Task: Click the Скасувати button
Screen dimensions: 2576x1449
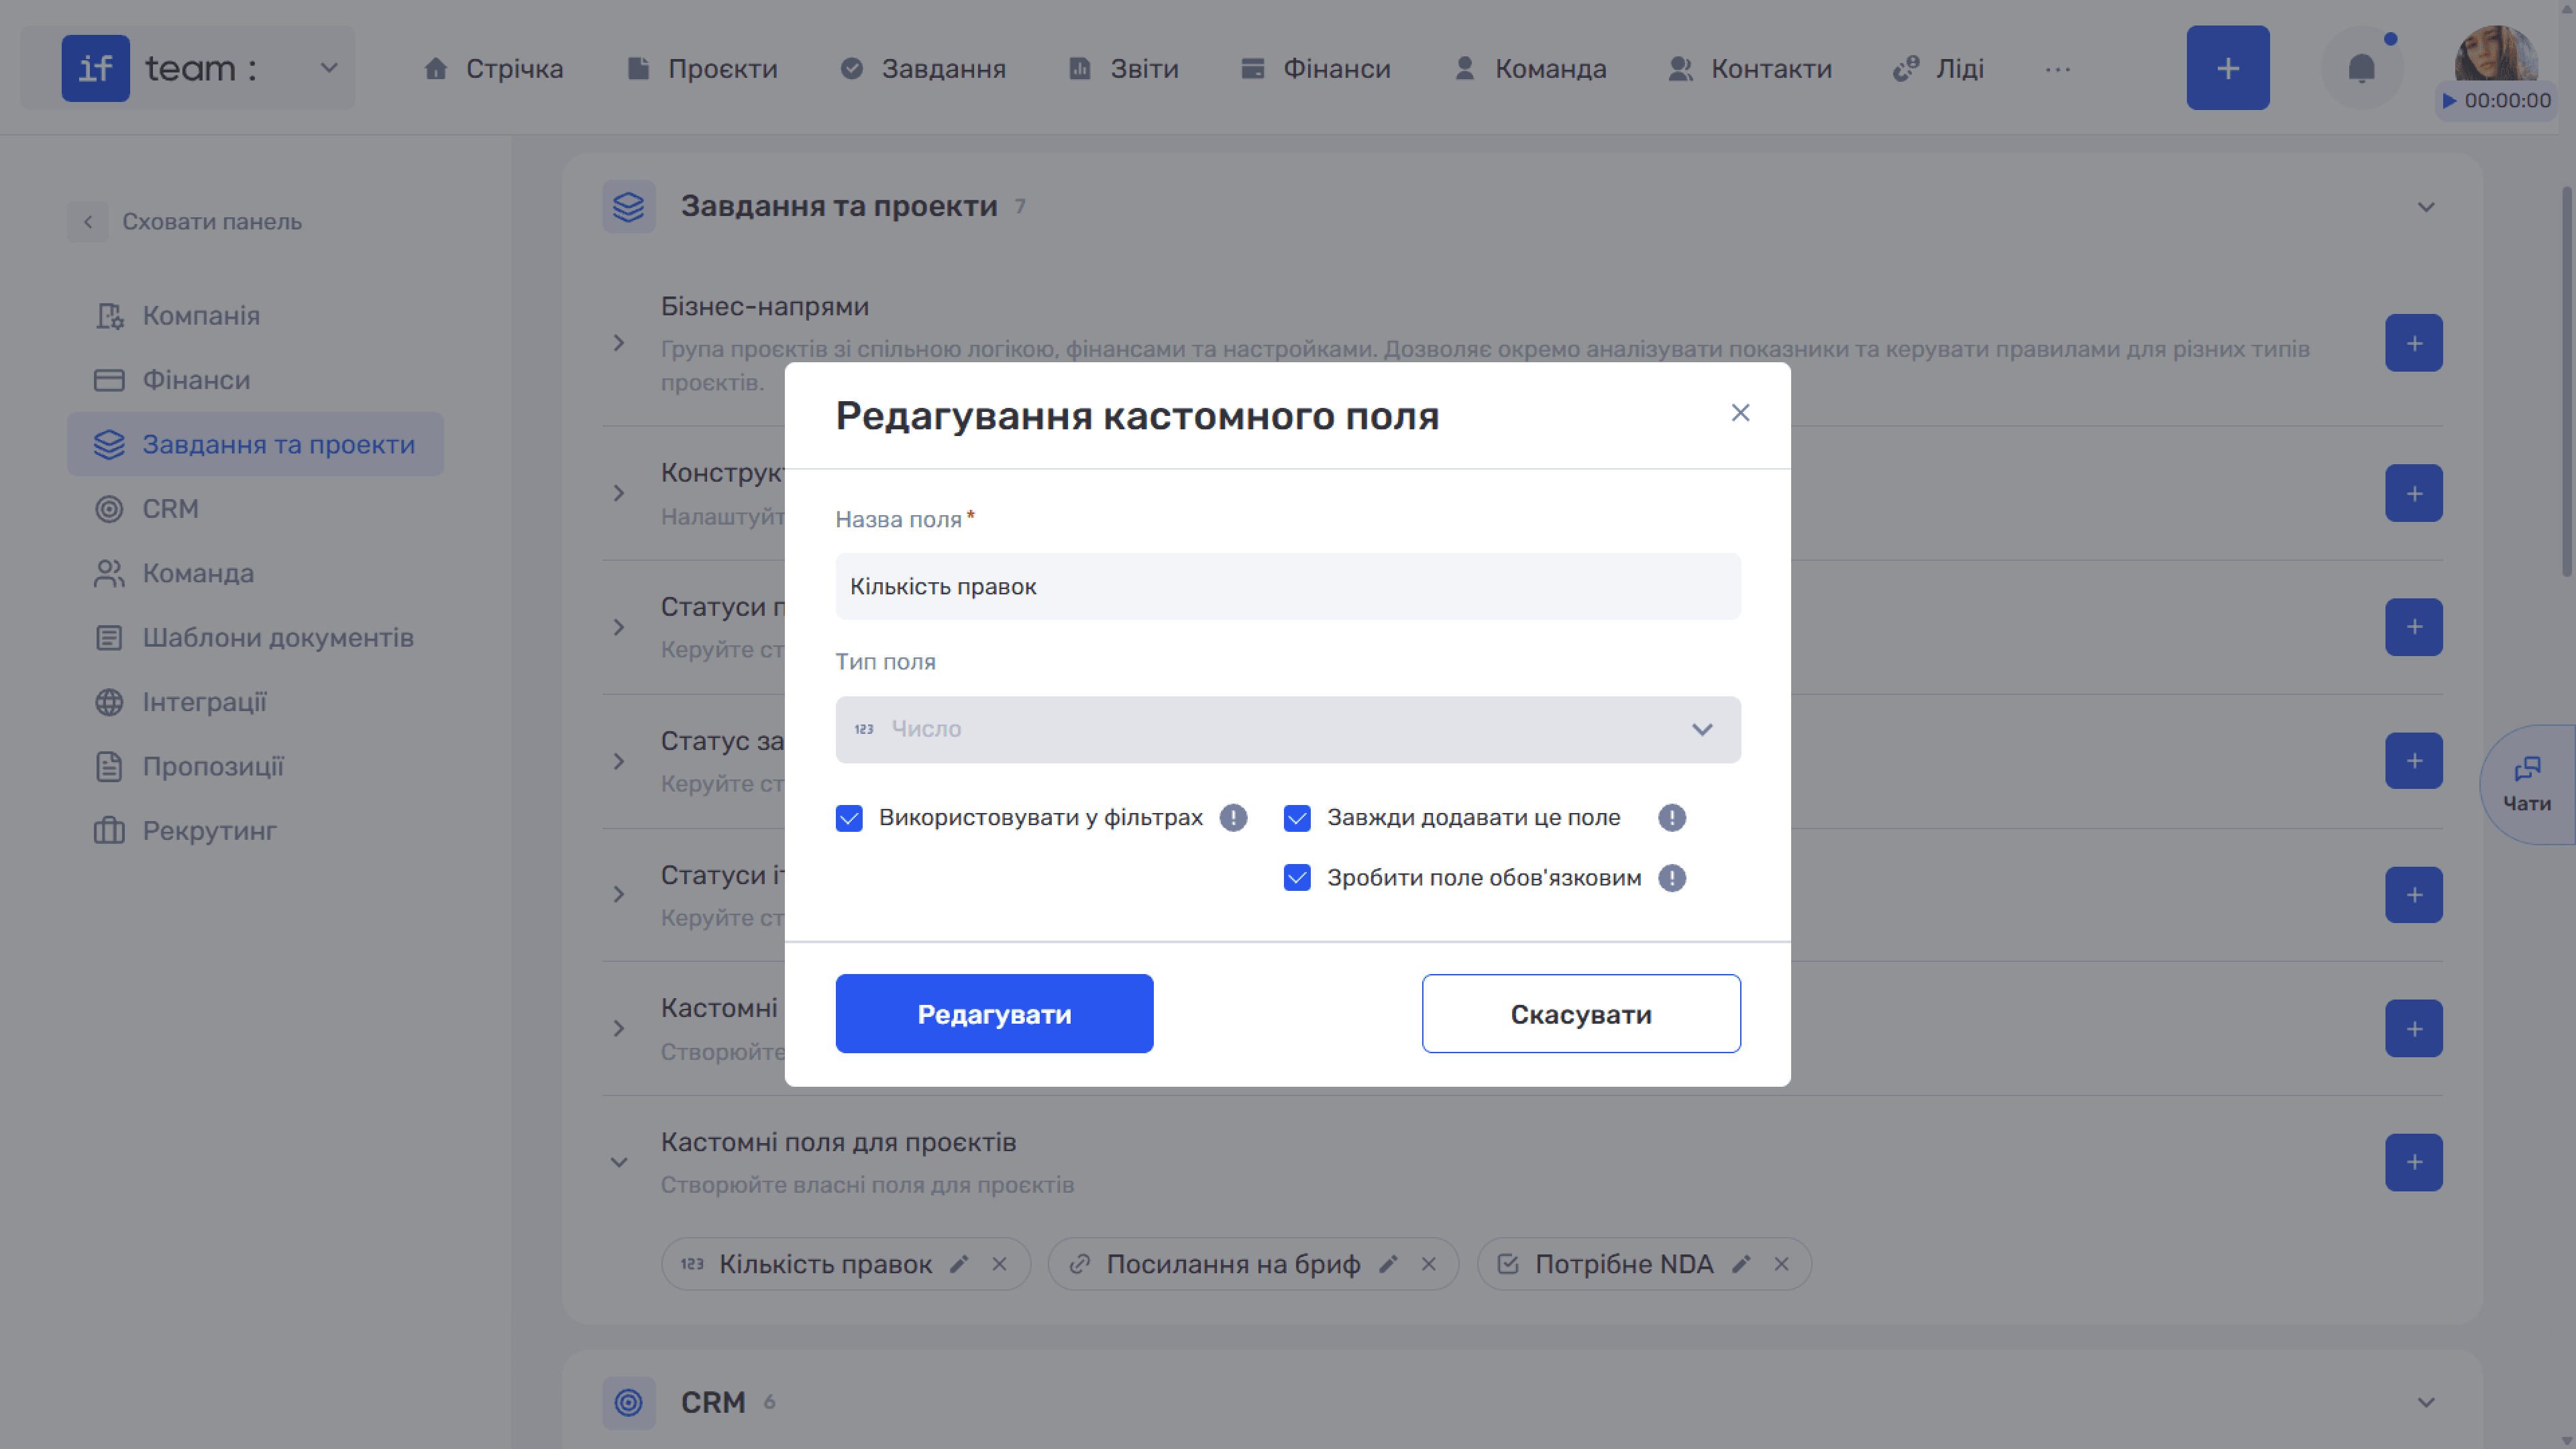Action: tap(1580, 1013)
